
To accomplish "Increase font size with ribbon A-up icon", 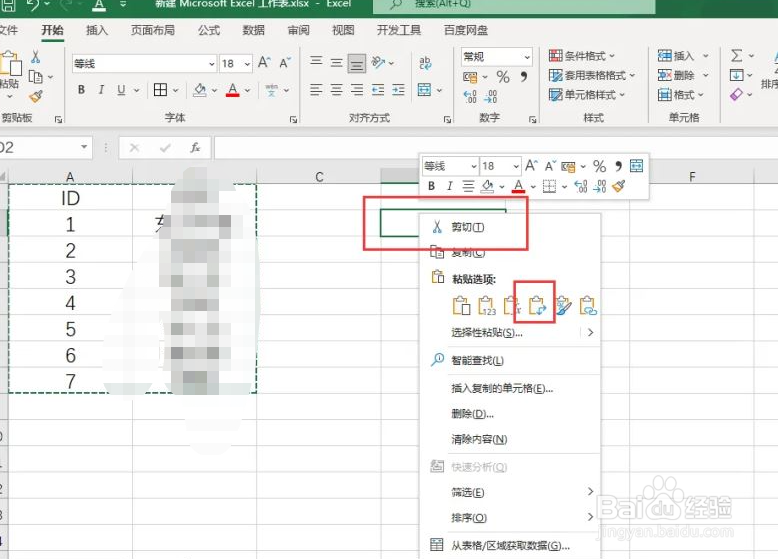I will click(264, 62).
